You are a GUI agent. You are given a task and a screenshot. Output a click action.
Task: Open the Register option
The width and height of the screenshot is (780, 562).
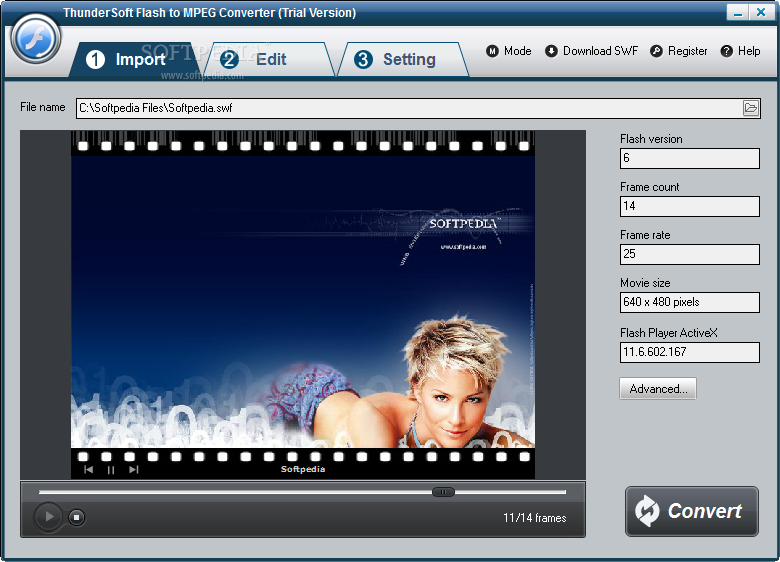679,51
